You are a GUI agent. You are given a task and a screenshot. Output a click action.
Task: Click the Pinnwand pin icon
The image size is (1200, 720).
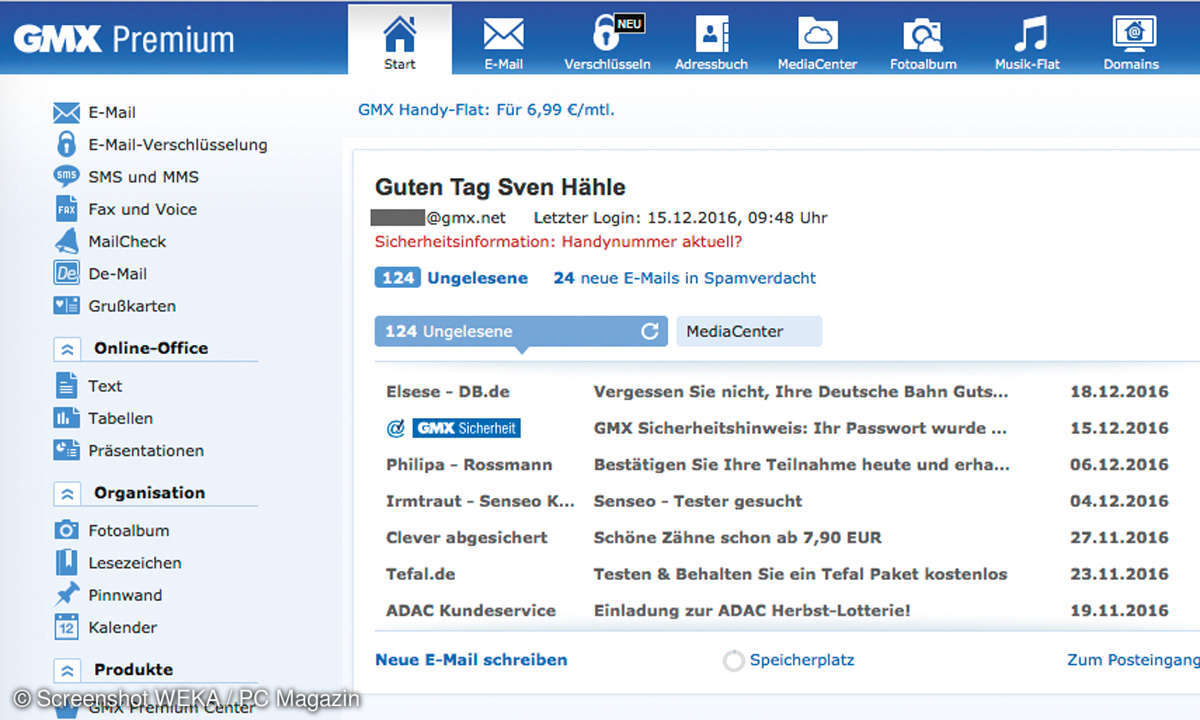[66, 595]
